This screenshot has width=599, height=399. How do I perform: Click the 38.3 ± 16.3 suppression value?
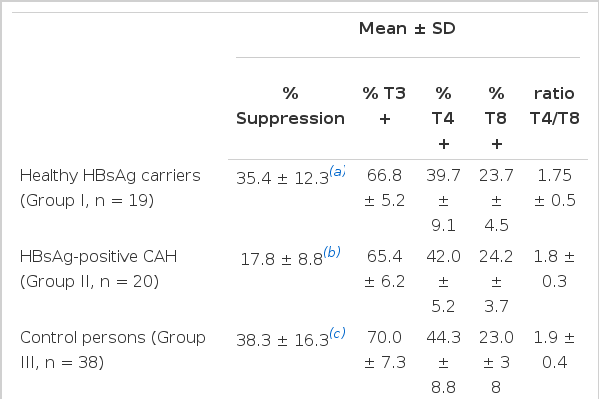[x=282, y=341]
